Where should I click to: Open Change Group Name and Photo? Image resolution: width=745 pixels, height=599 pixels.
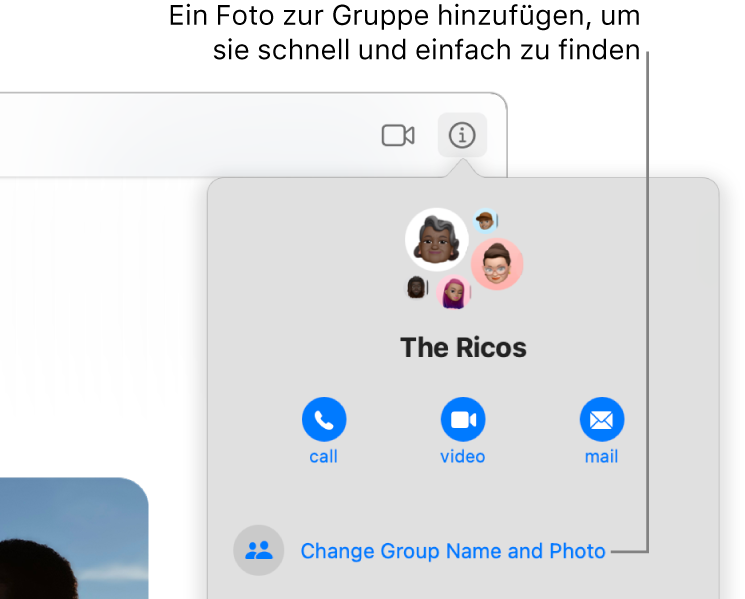pos(453,551)
